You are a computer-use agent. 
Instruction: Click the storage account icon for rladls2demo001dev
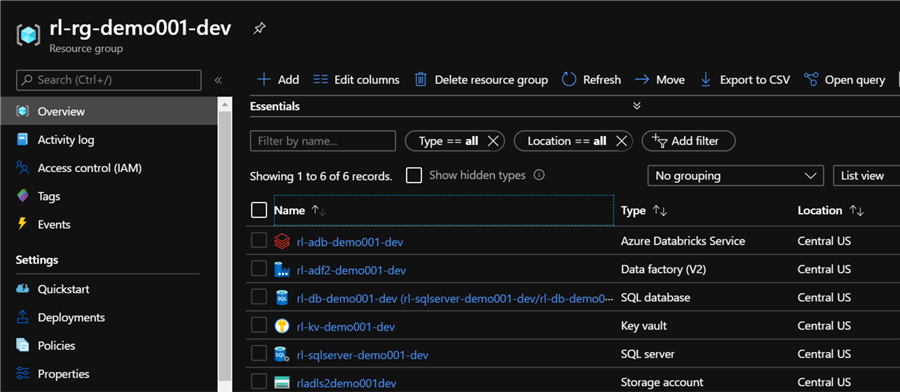click(281, 383)
